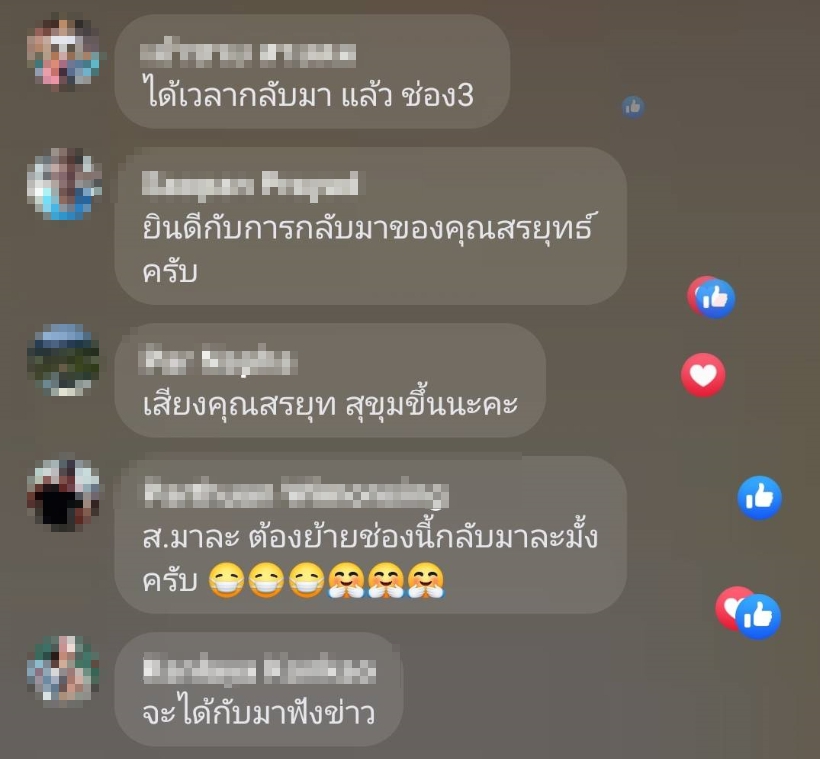Click blurred username above 'เสียงคุณสรยุท สุขุมขึ้นนะคะ'
The height and width of the screenshot is (759, 820).
point(219,360)
